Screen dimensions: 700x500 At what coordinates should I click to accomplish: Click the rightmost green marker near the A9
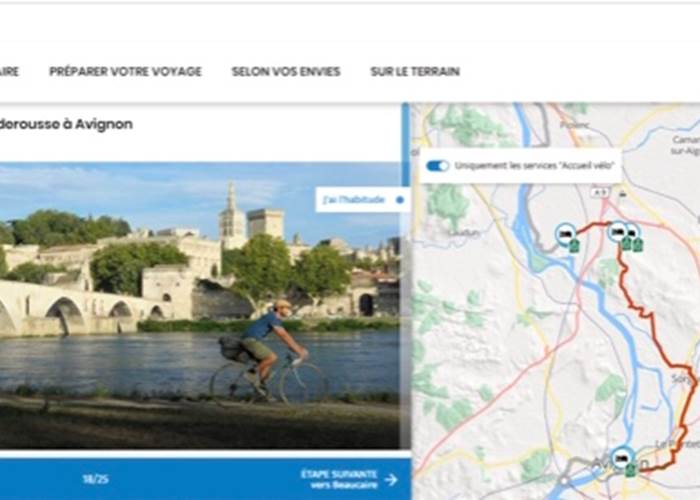click(x=638, y=244)
